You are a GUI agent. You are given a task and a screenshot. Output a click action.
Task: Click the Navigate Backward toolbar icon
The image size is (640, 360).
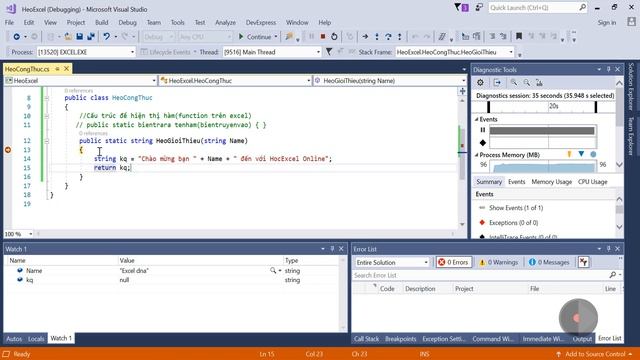pos(16,37)
